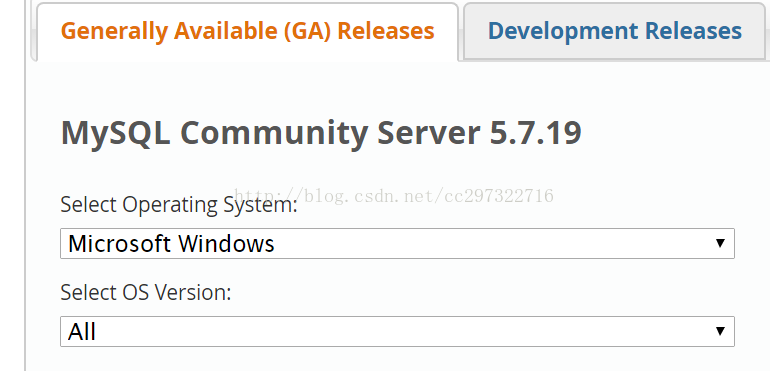Switch to the Development Releases tab
The height and width of the screenshot is (371, 770).
614,31
